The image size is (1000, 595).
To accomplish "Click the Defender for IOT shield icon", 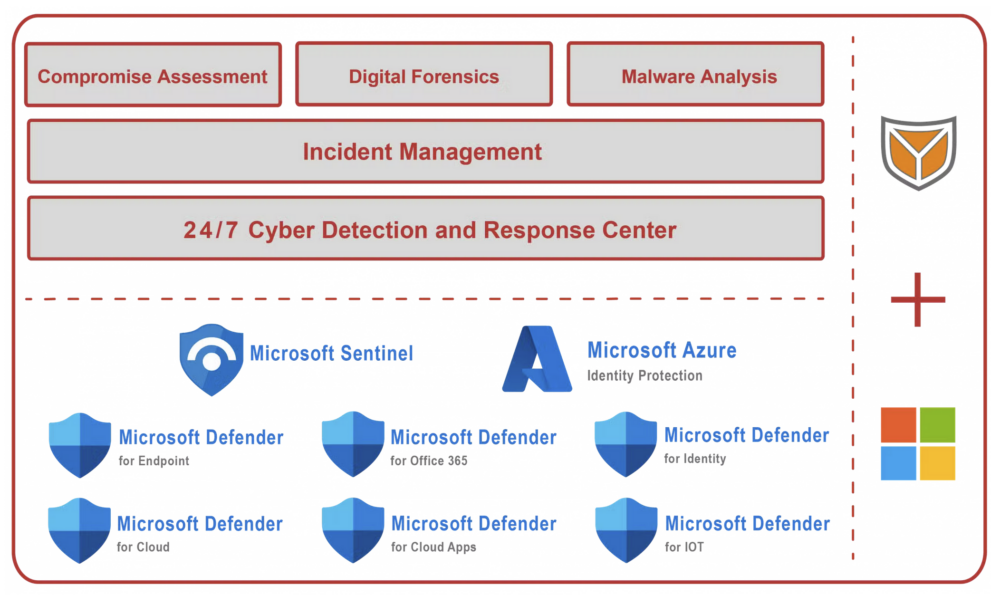I will coord(626,531).
